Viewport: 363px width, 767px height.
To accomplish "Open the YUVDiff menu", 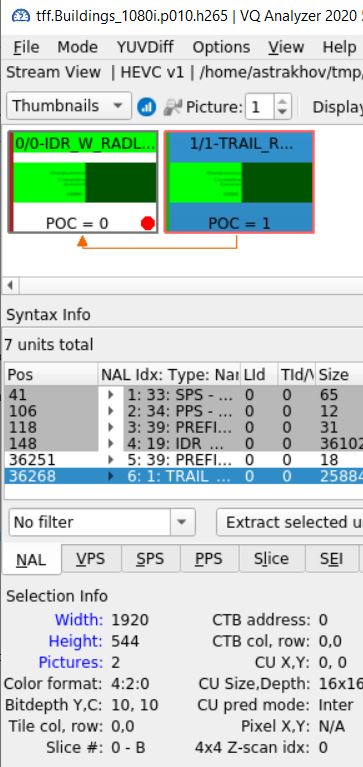I will point(145,47).
